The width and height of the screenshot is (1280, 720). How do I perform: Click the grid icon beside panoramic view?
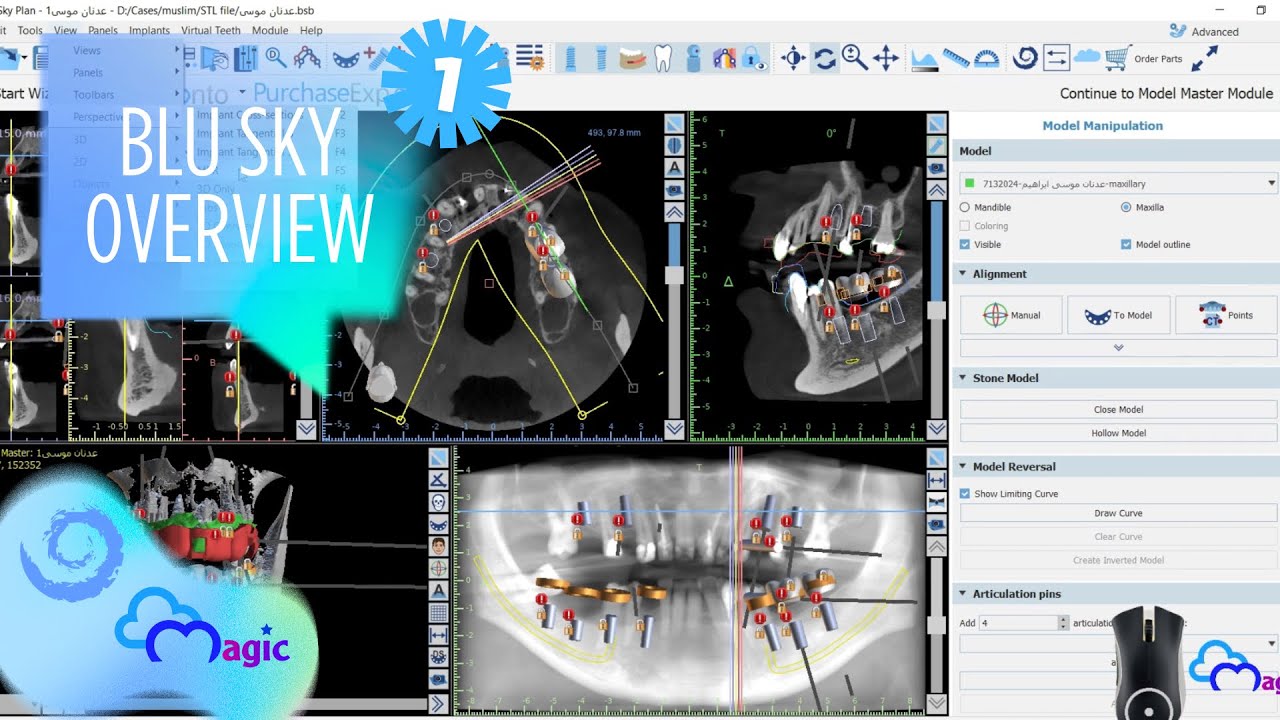[438, 612]
